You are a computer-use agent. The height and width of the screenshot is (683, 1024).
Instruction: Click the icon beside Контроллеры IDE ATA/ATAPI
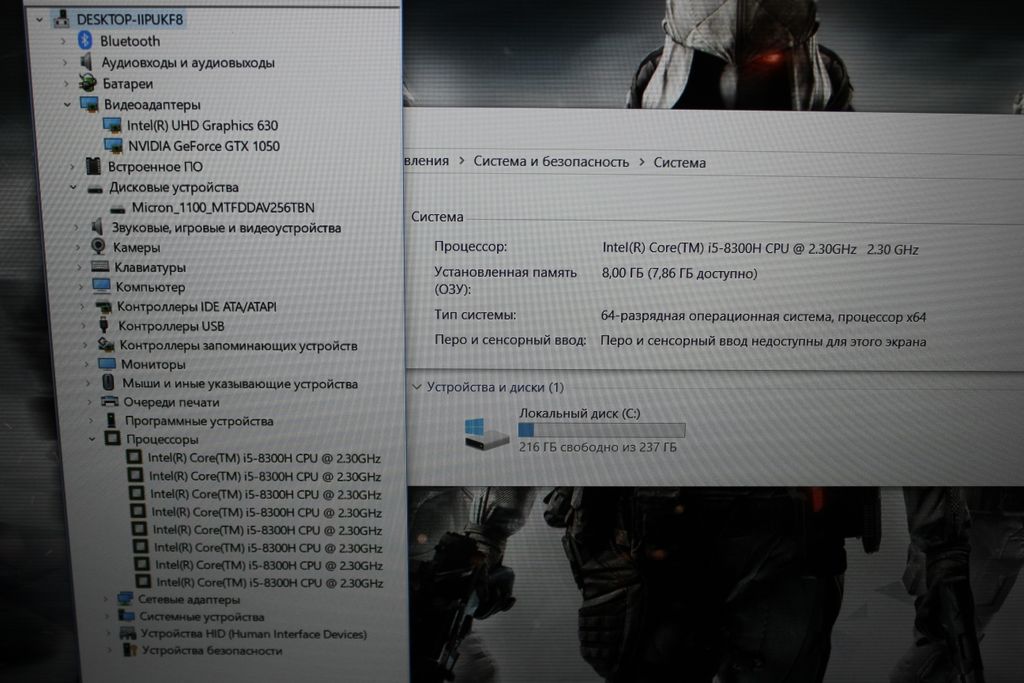coord(103,306)
